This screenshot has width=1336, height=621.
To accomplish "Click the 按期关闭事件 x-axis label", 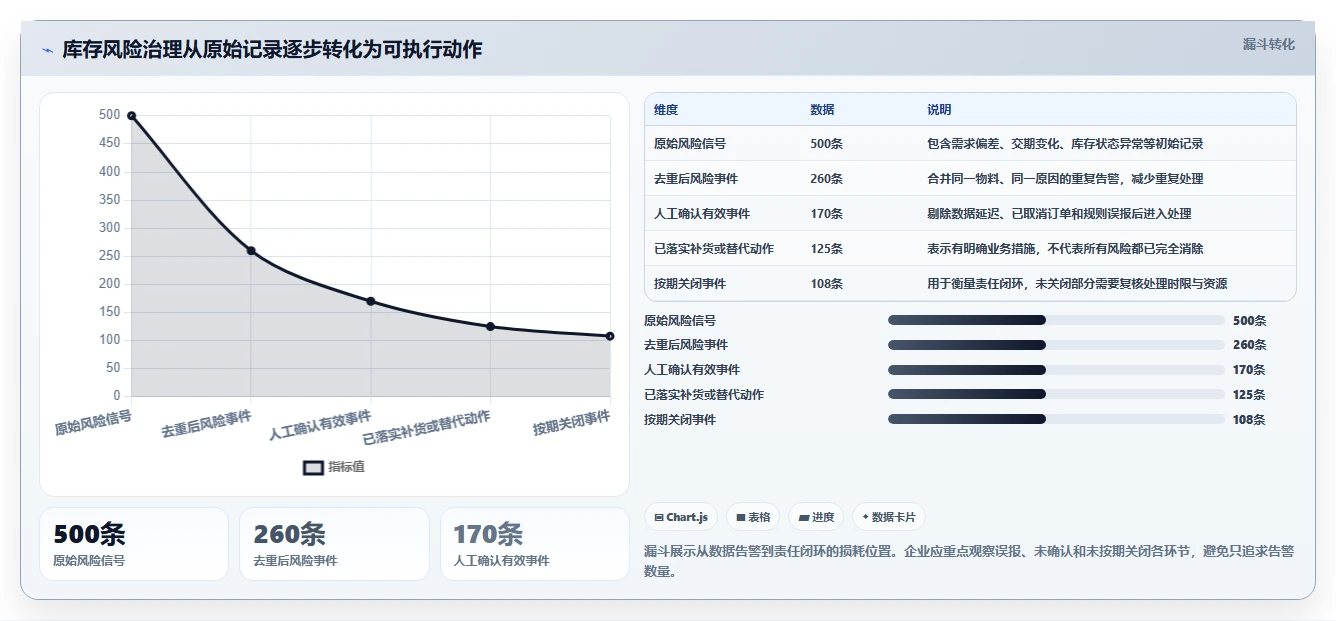I will 572,423.
